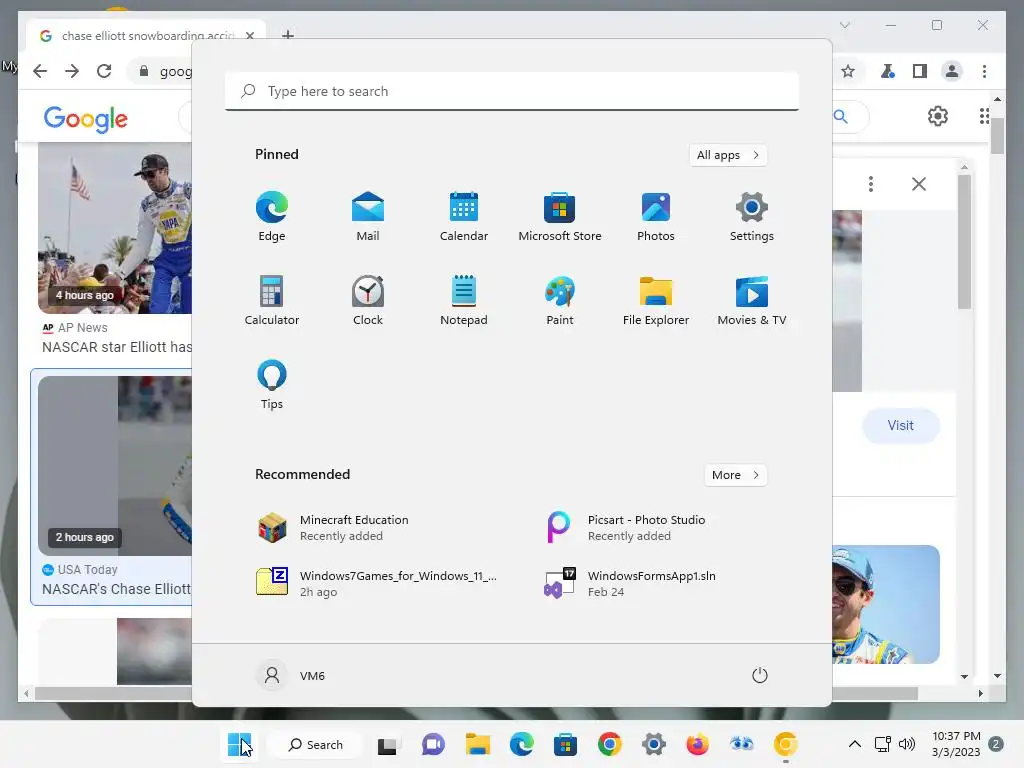Open Chrome profile avatar

click(x=952, y=71)
